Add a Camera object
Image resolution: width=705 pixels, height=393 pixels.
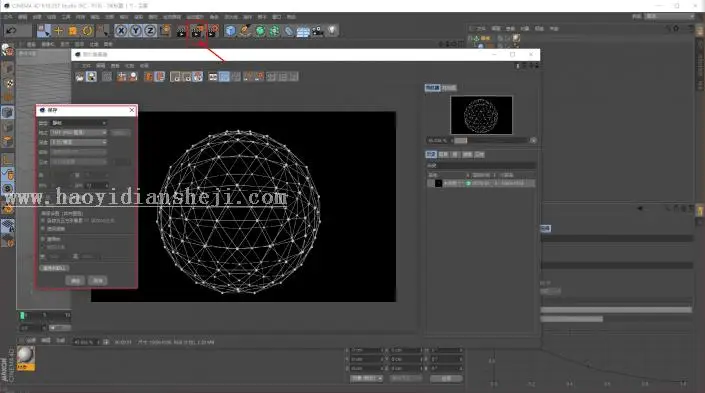pyautogui.click(x=318, y=31)
